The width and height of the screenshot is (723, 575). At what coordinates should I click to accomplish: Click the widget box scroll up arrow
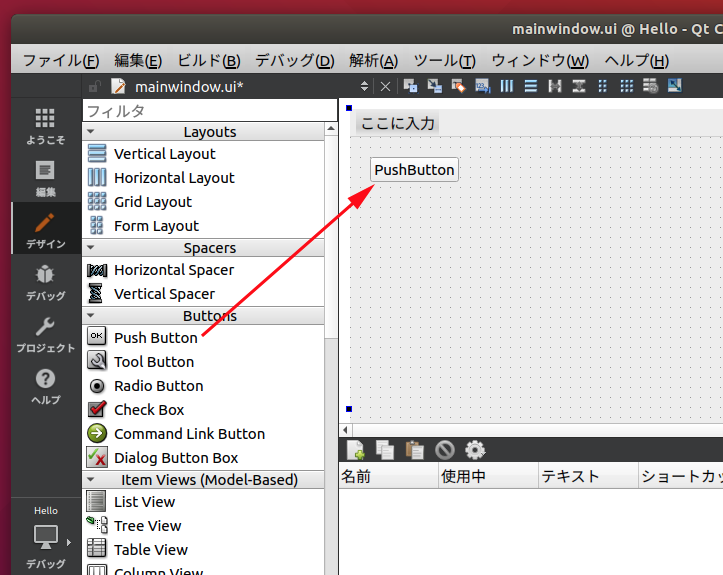point(331,129)
